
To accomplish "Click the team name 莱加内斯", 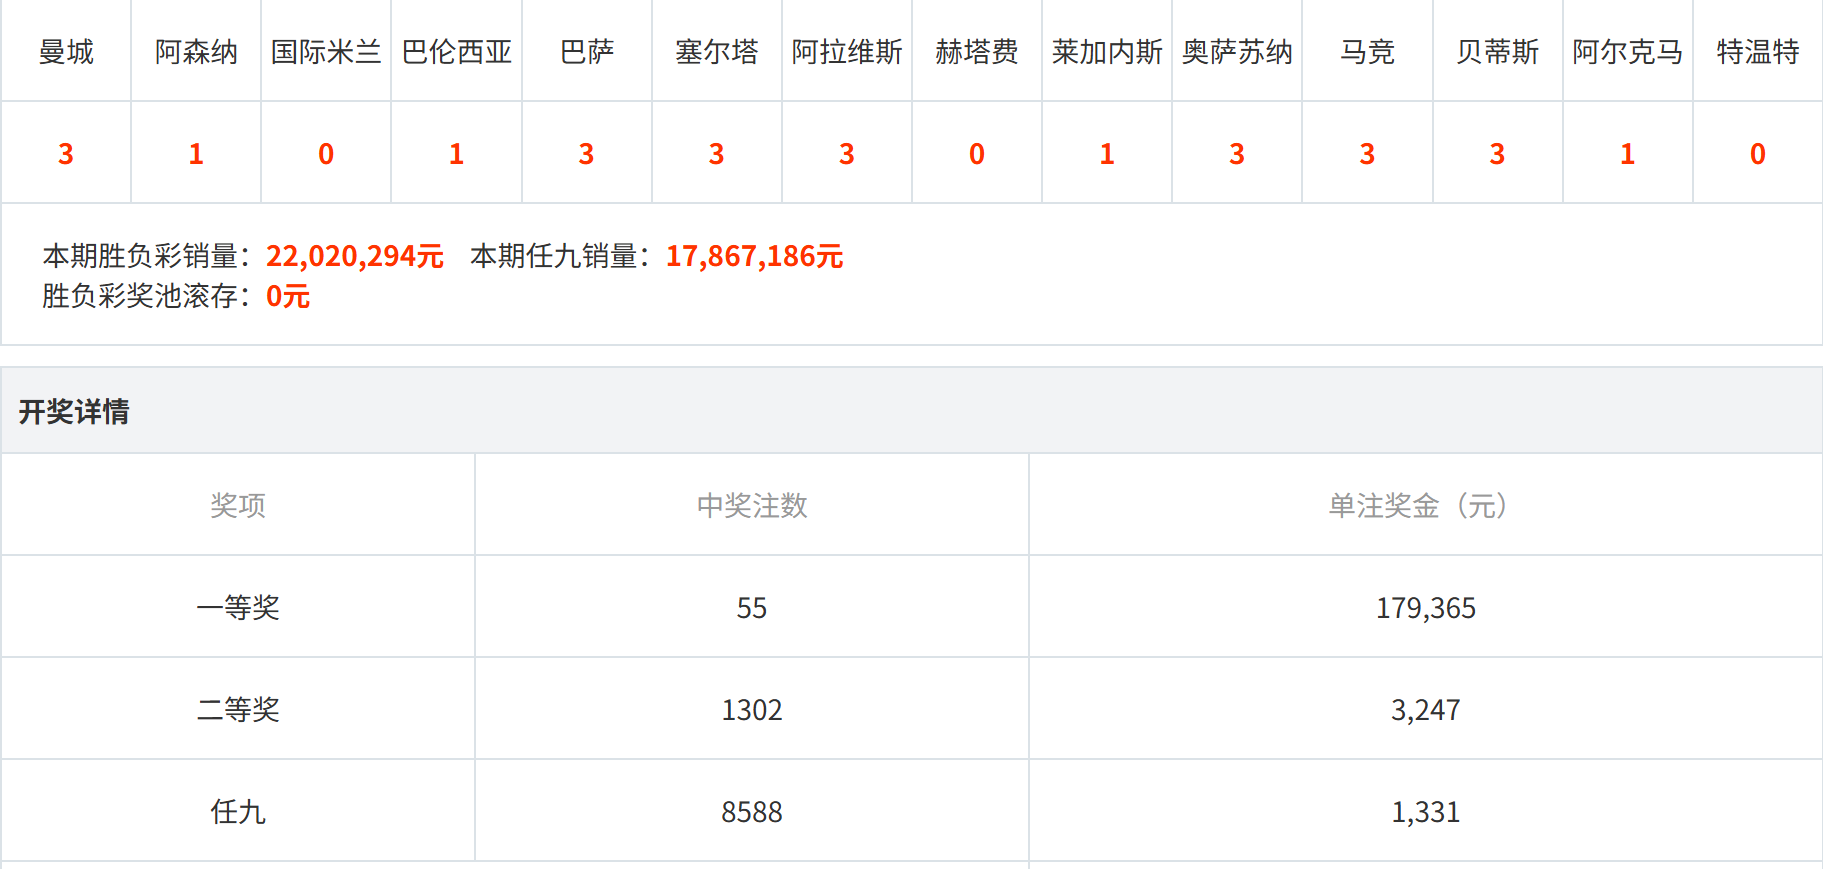I will pos(1107,51).
